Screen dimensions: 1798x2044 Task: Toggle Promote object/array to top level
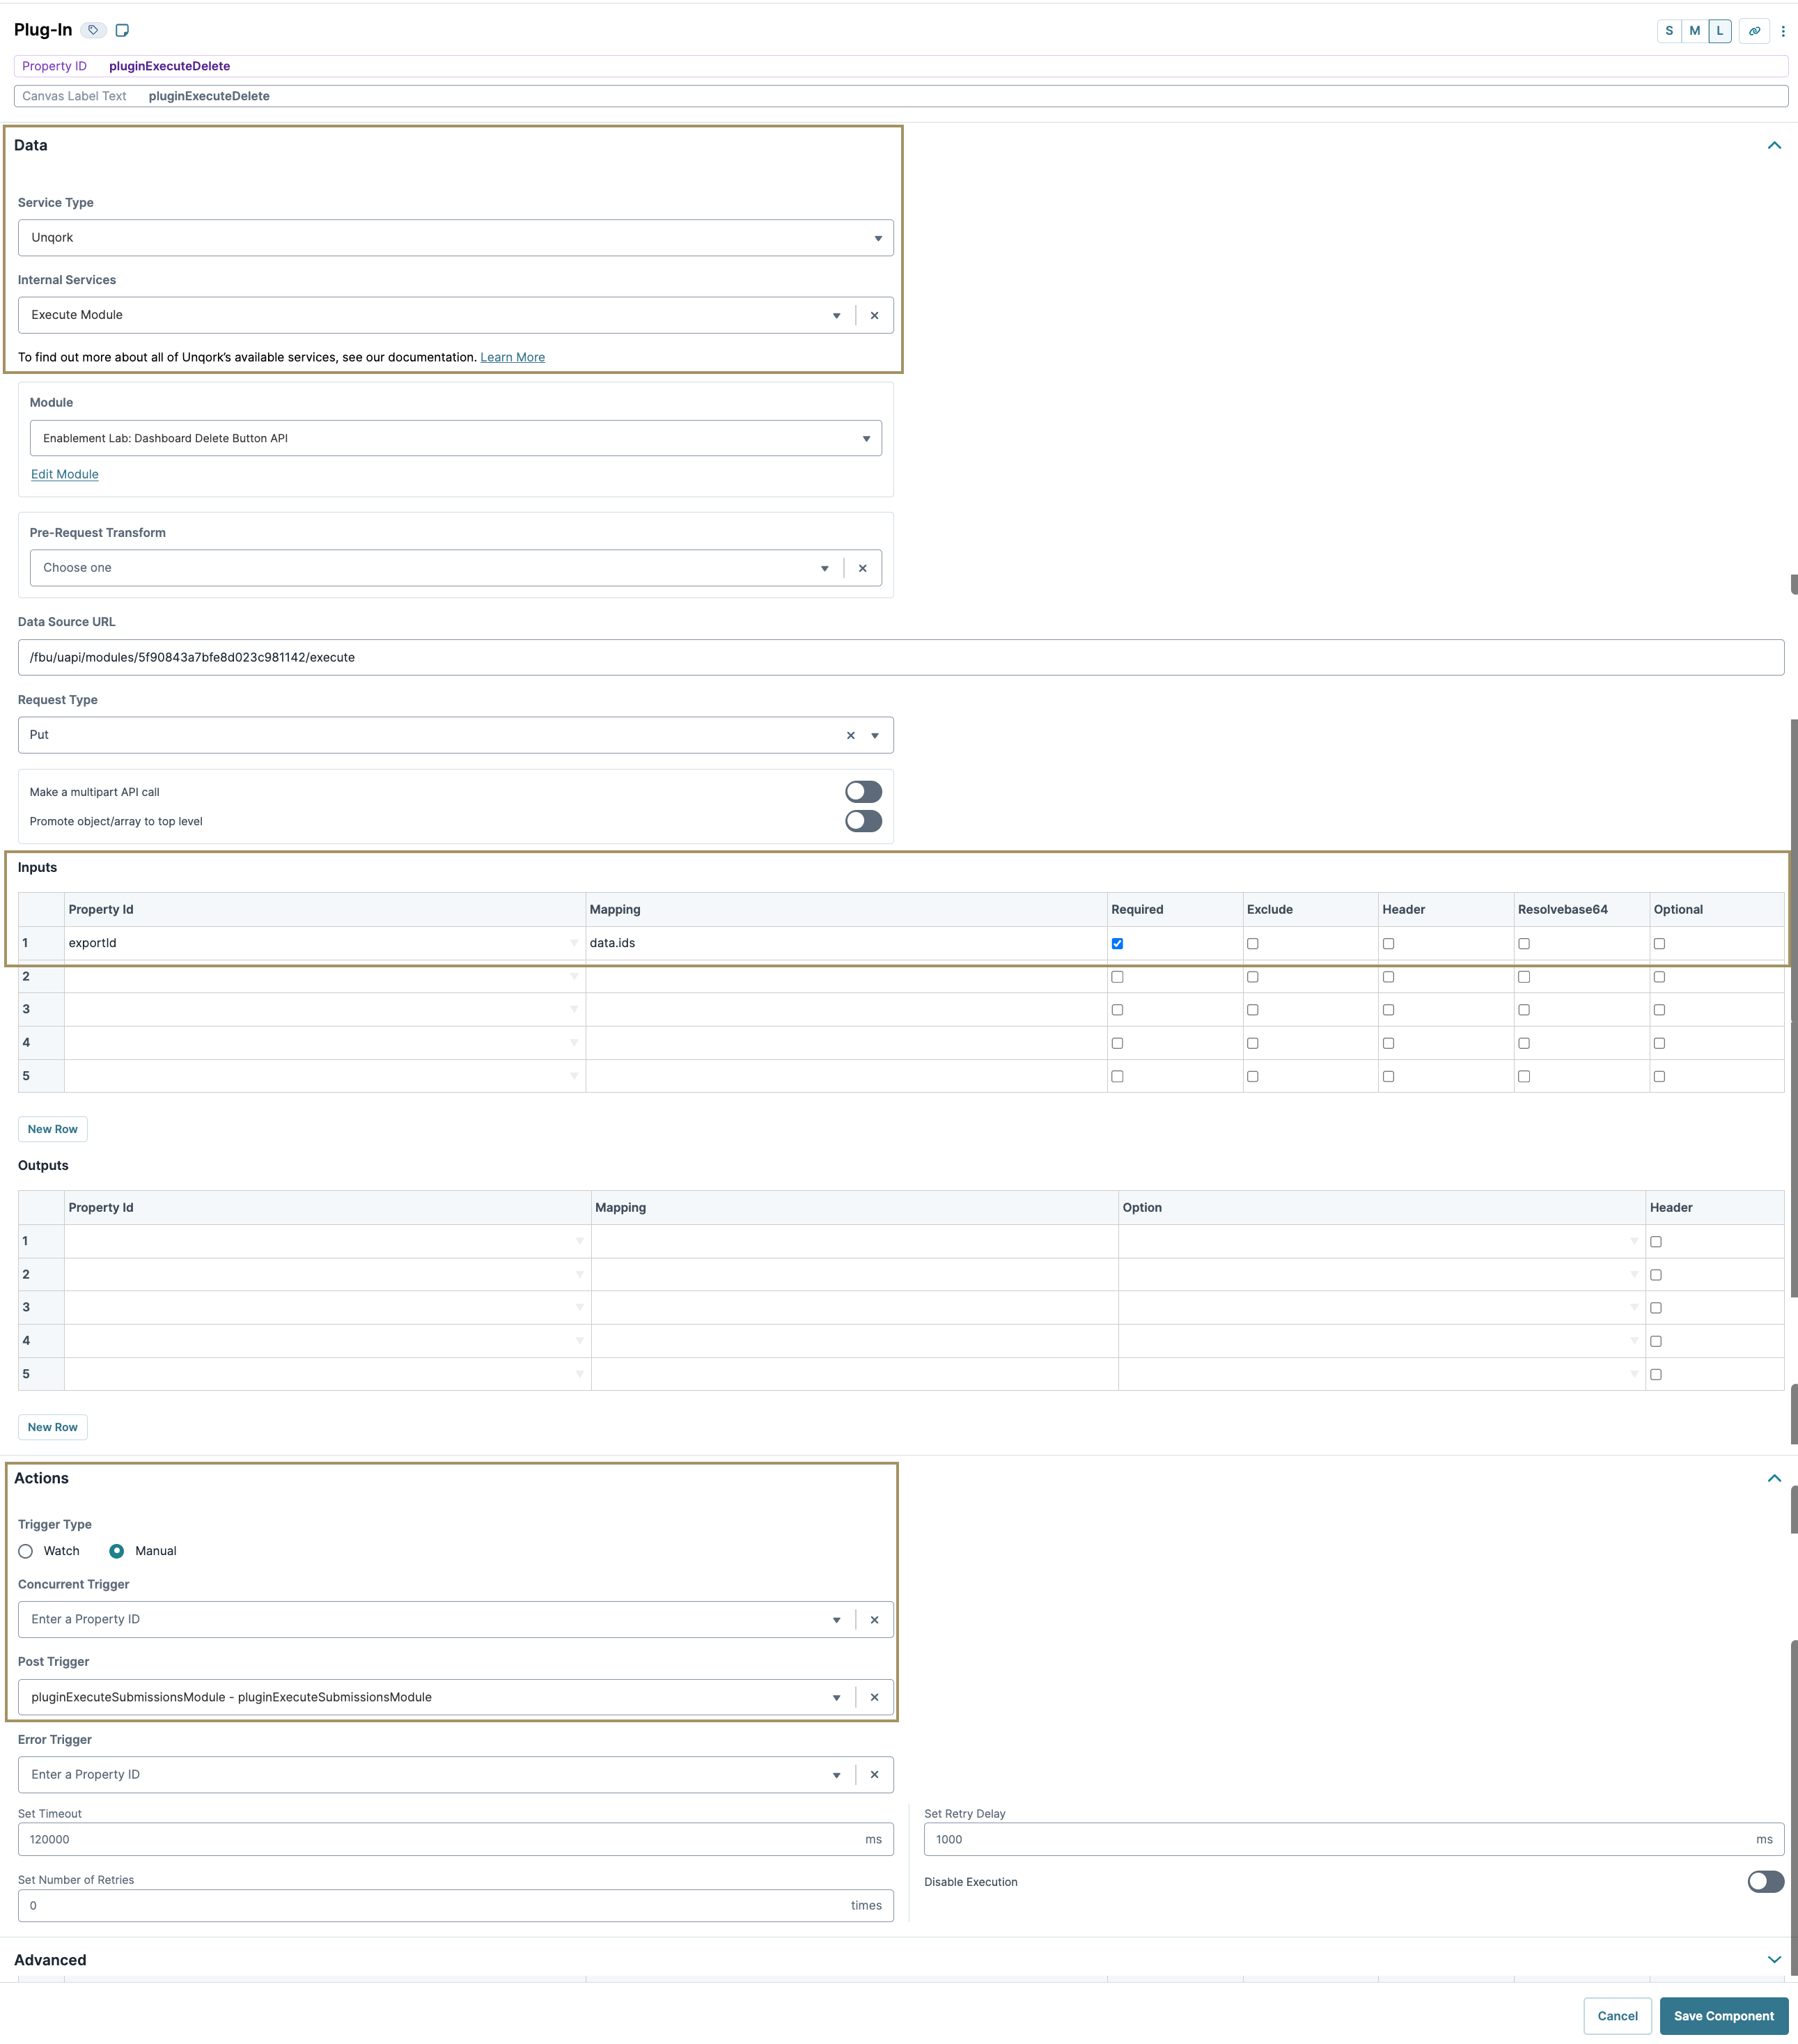click(864, 821)
